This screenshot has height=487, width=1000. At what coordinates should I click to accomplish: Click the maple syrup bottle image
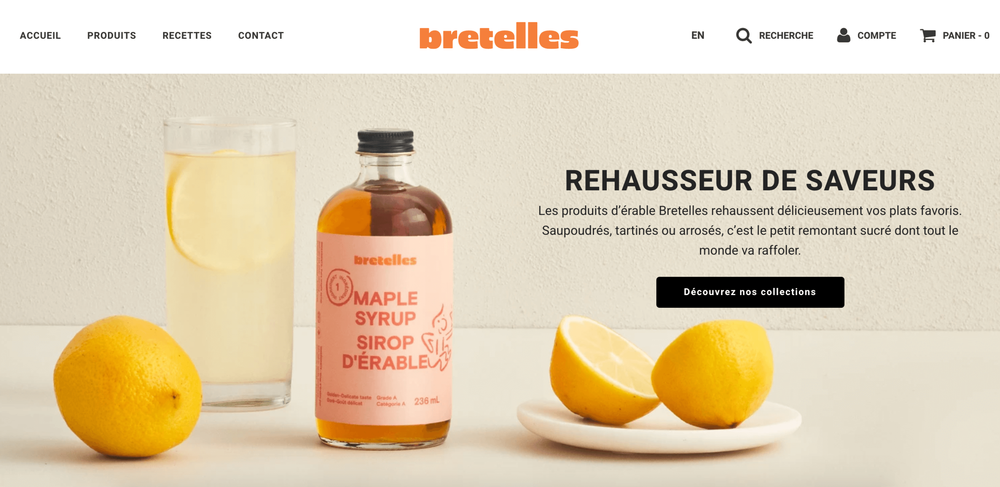pyautogui.click(x=384, y=290)
